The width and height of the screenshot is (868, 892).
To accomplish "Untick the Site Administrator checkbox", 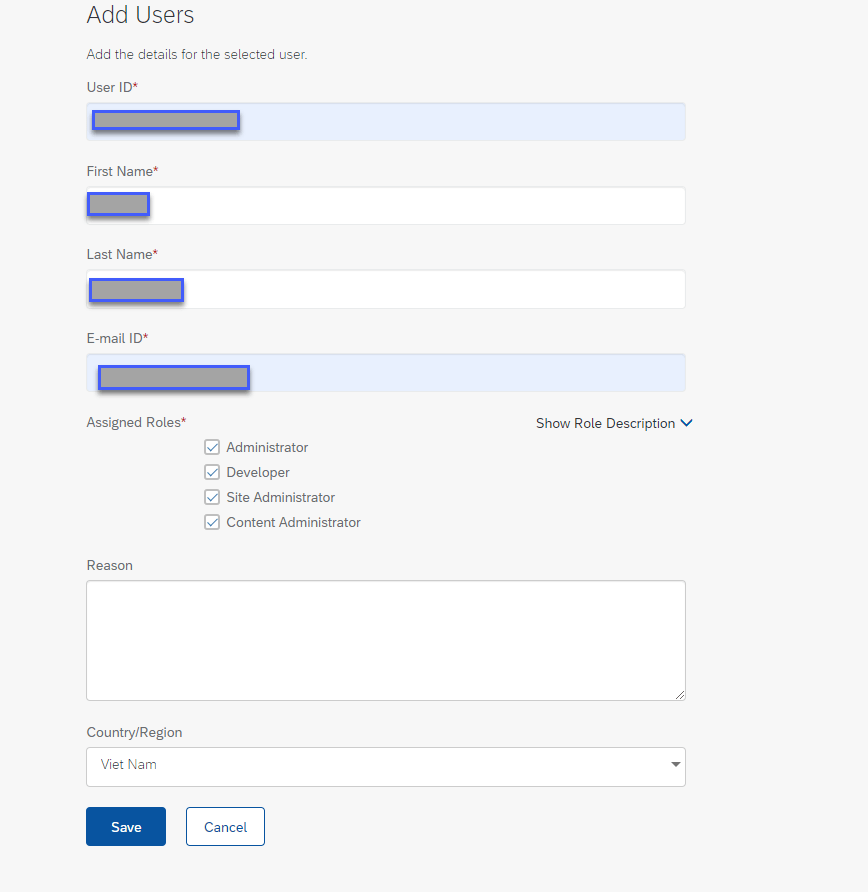I will tap(212, 497).
